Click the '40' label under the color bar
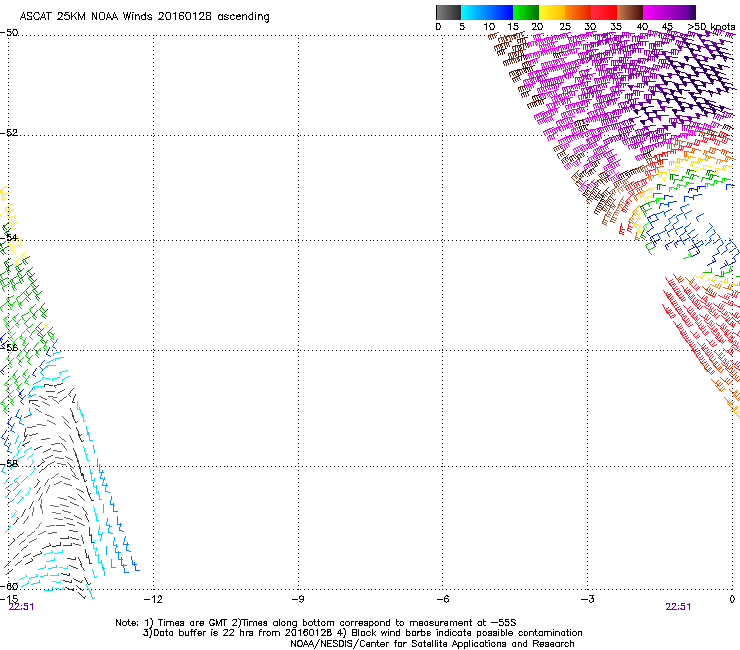Viewport: 740px width, 650px height. 642,27
